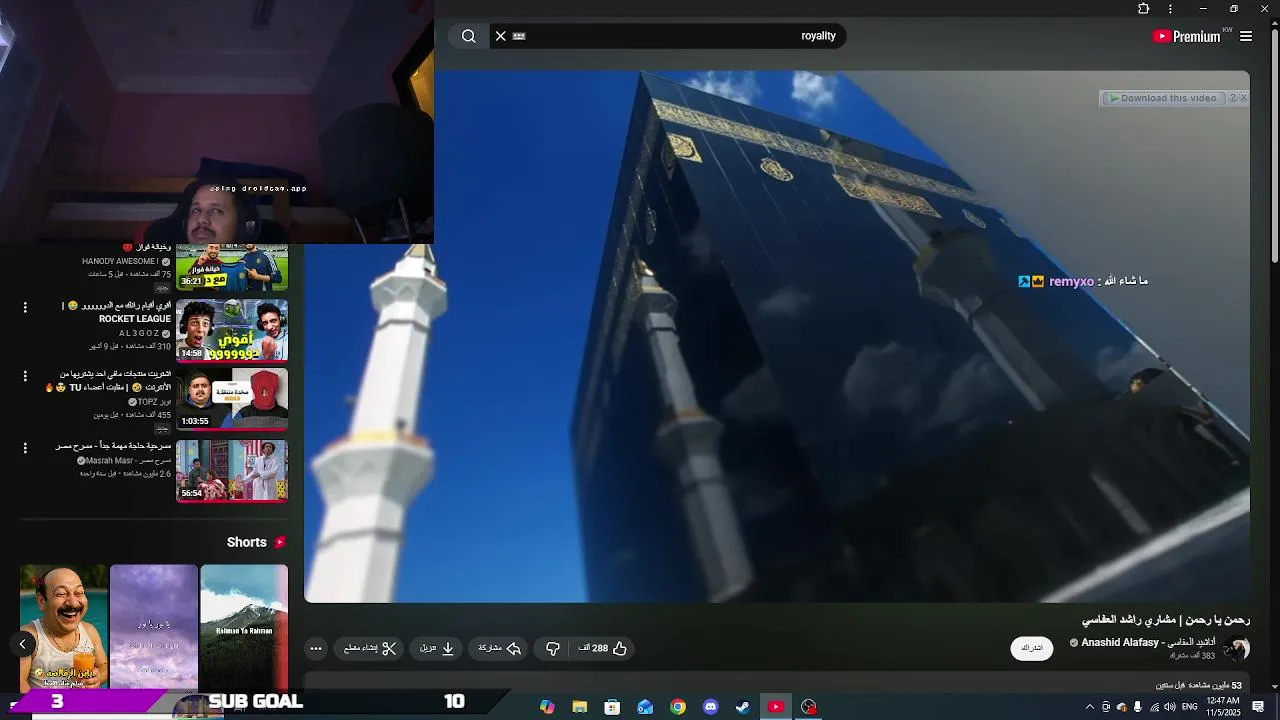This screenshot has height=720, width=1280.
Task: Open the HANDOY AWESOME video thumbnail (36:21)
Action: [232, 266]
